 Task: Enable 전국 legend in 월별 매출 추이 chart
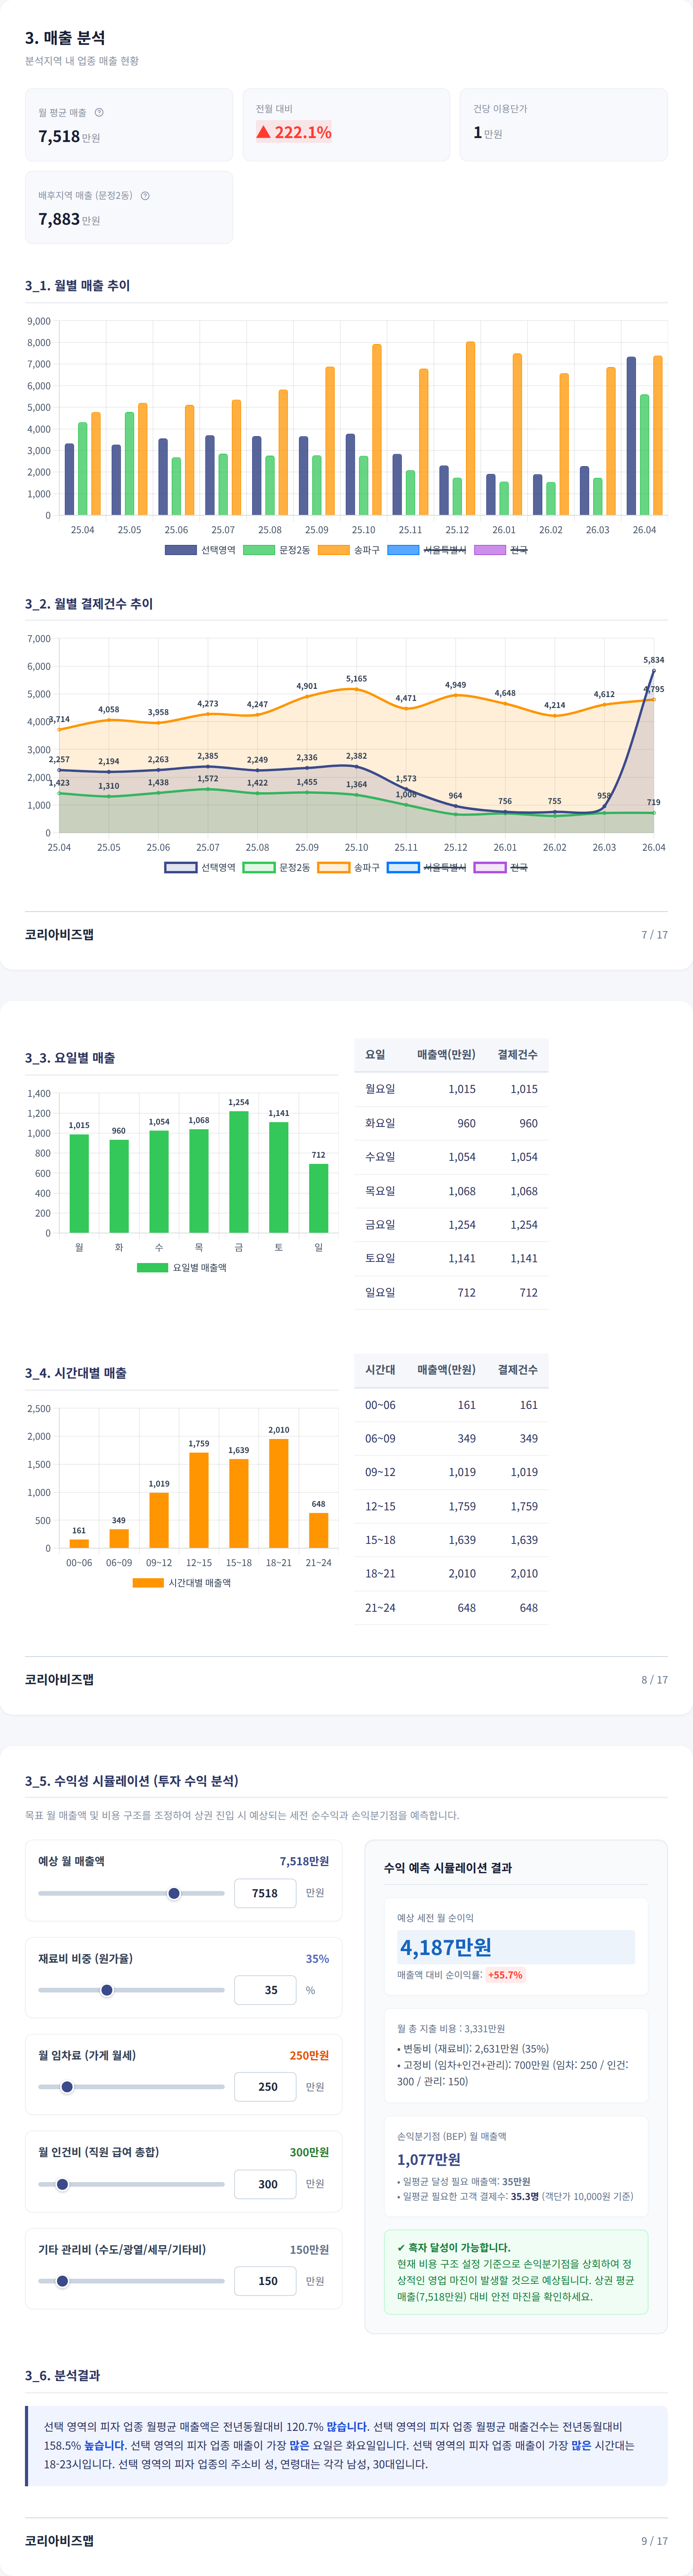[x=501, y=550]
